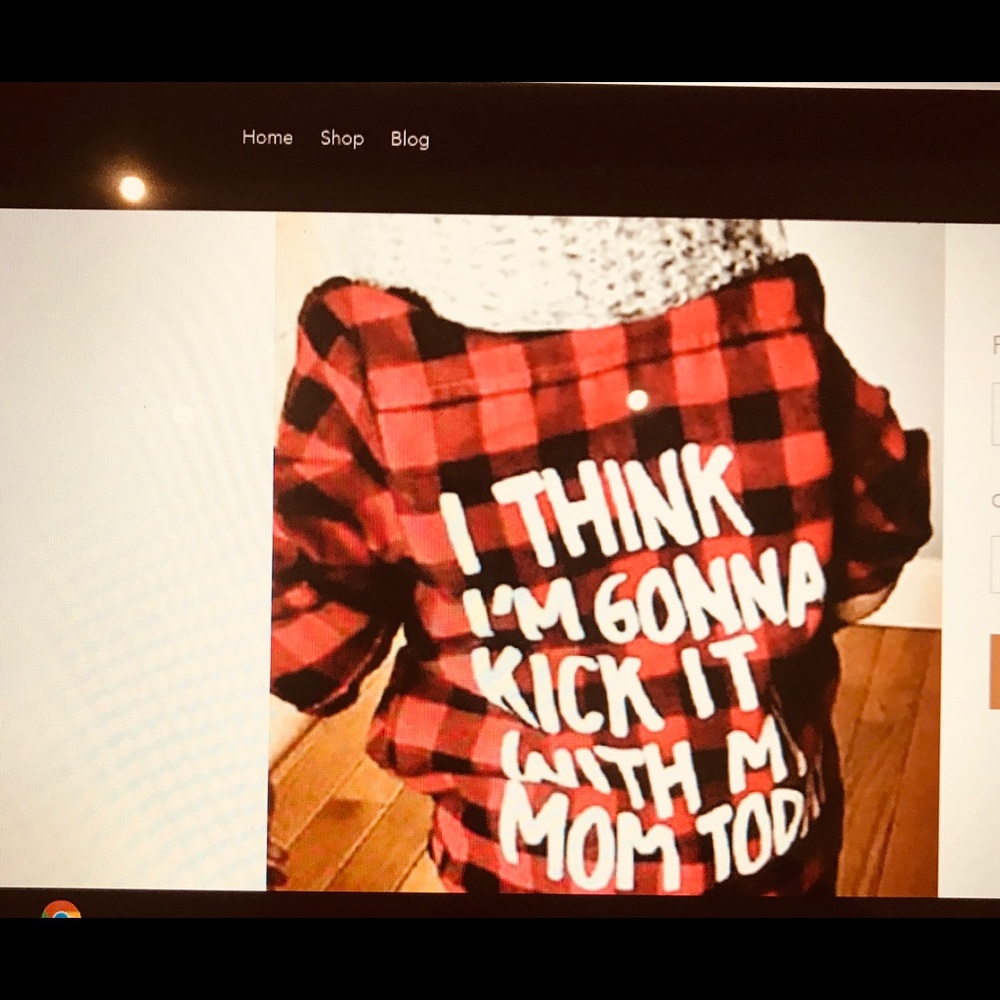Select the lower option box right of image

point(995,565)
